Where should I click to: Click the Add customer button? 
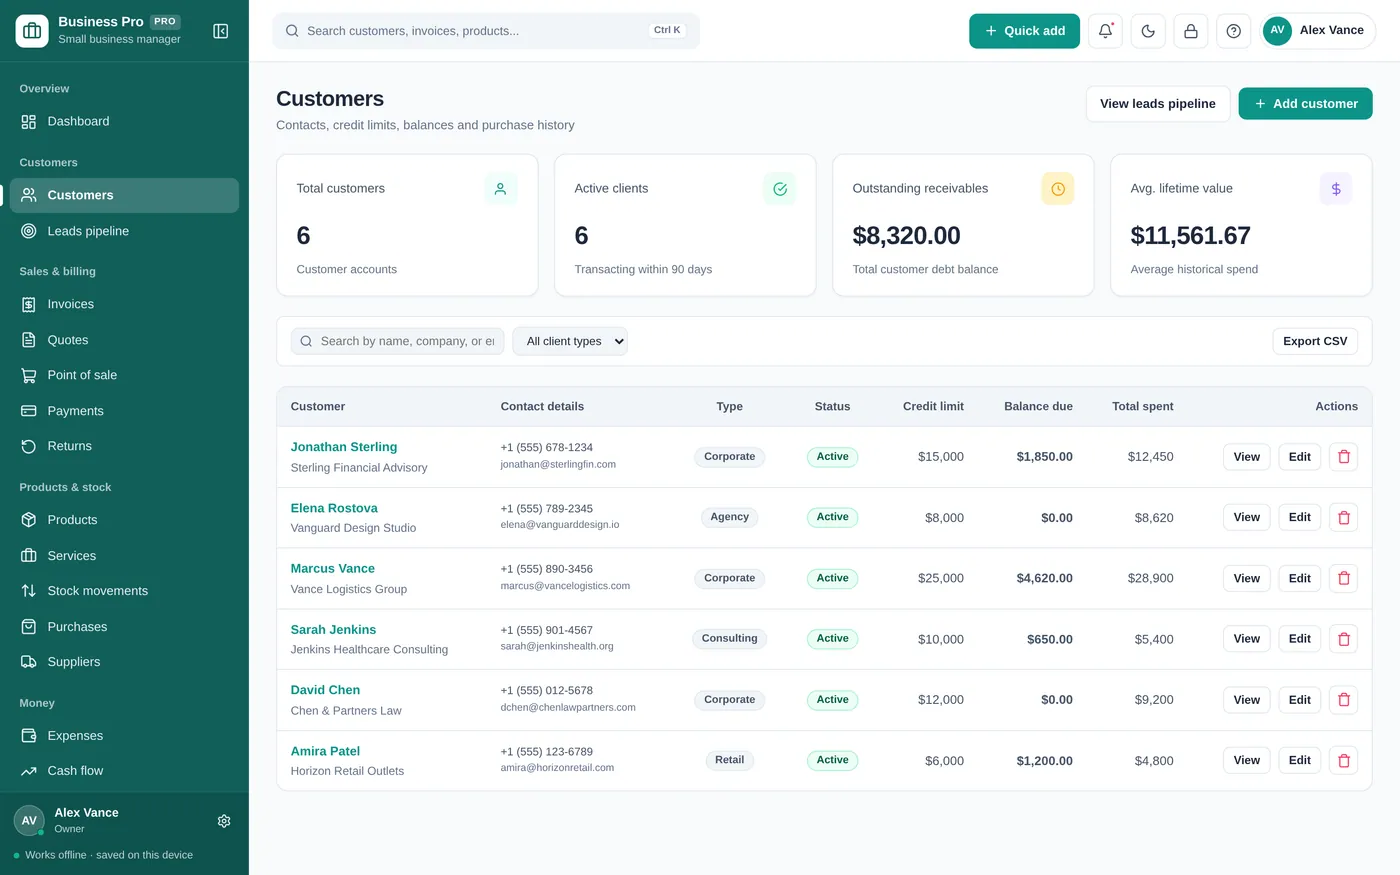coord(1305,104)
